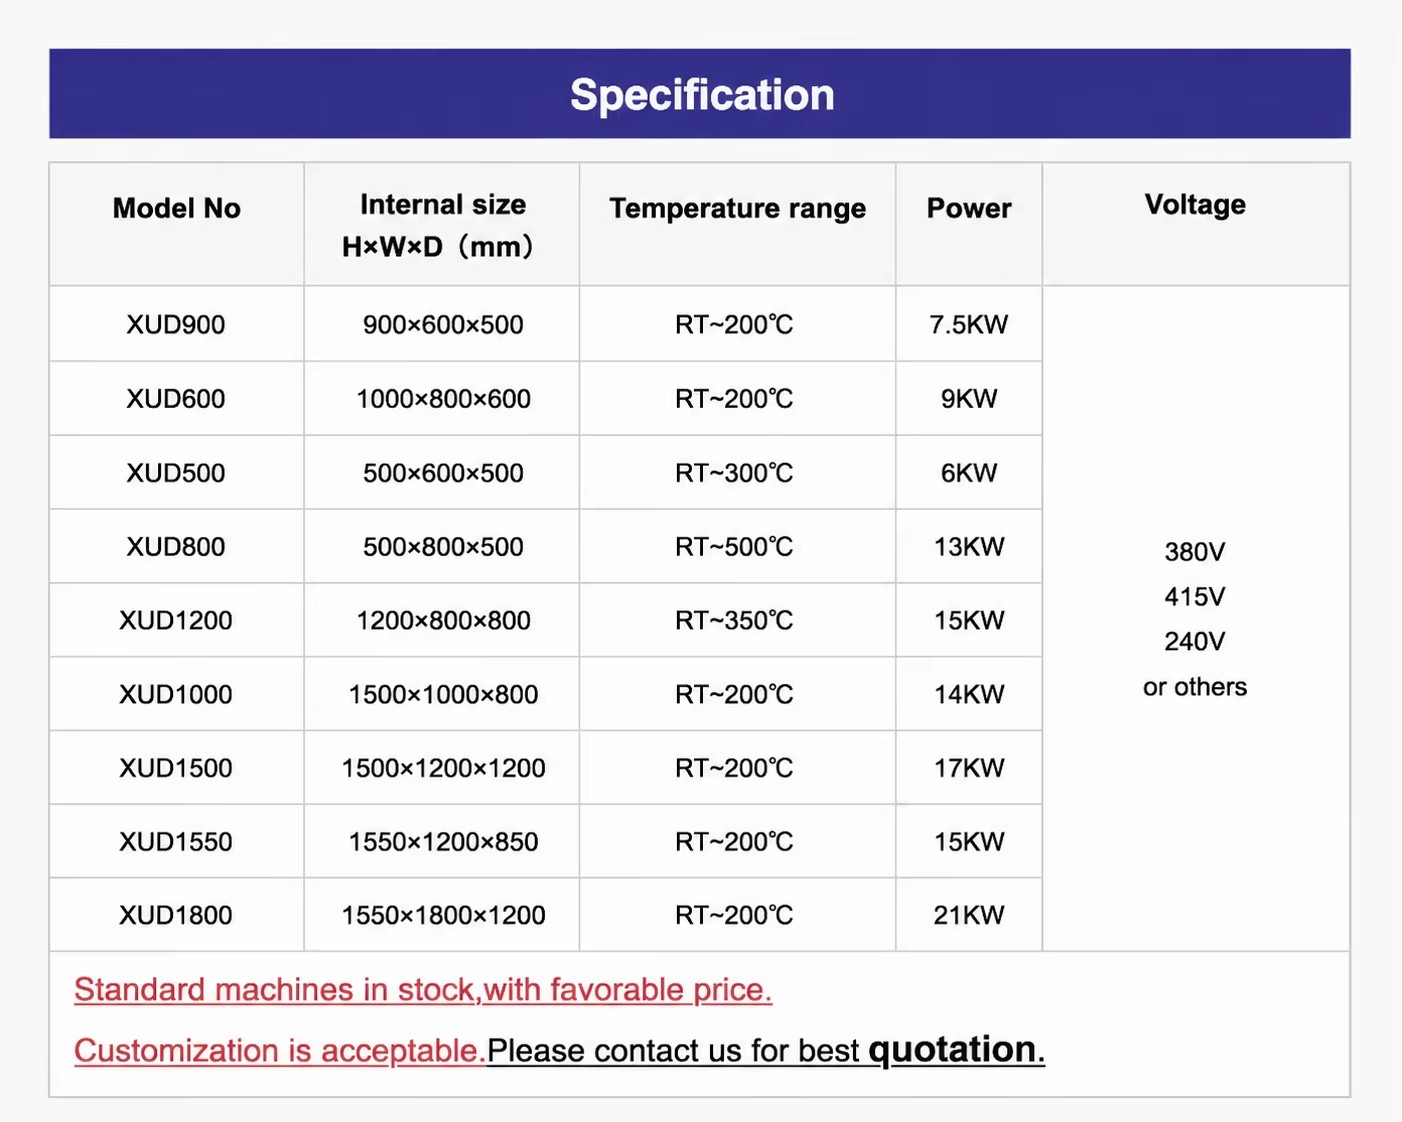Screen dimensions: 1402x1122
Task: Open 'Standard machines in stock' link
Action: tap(423, 989)
